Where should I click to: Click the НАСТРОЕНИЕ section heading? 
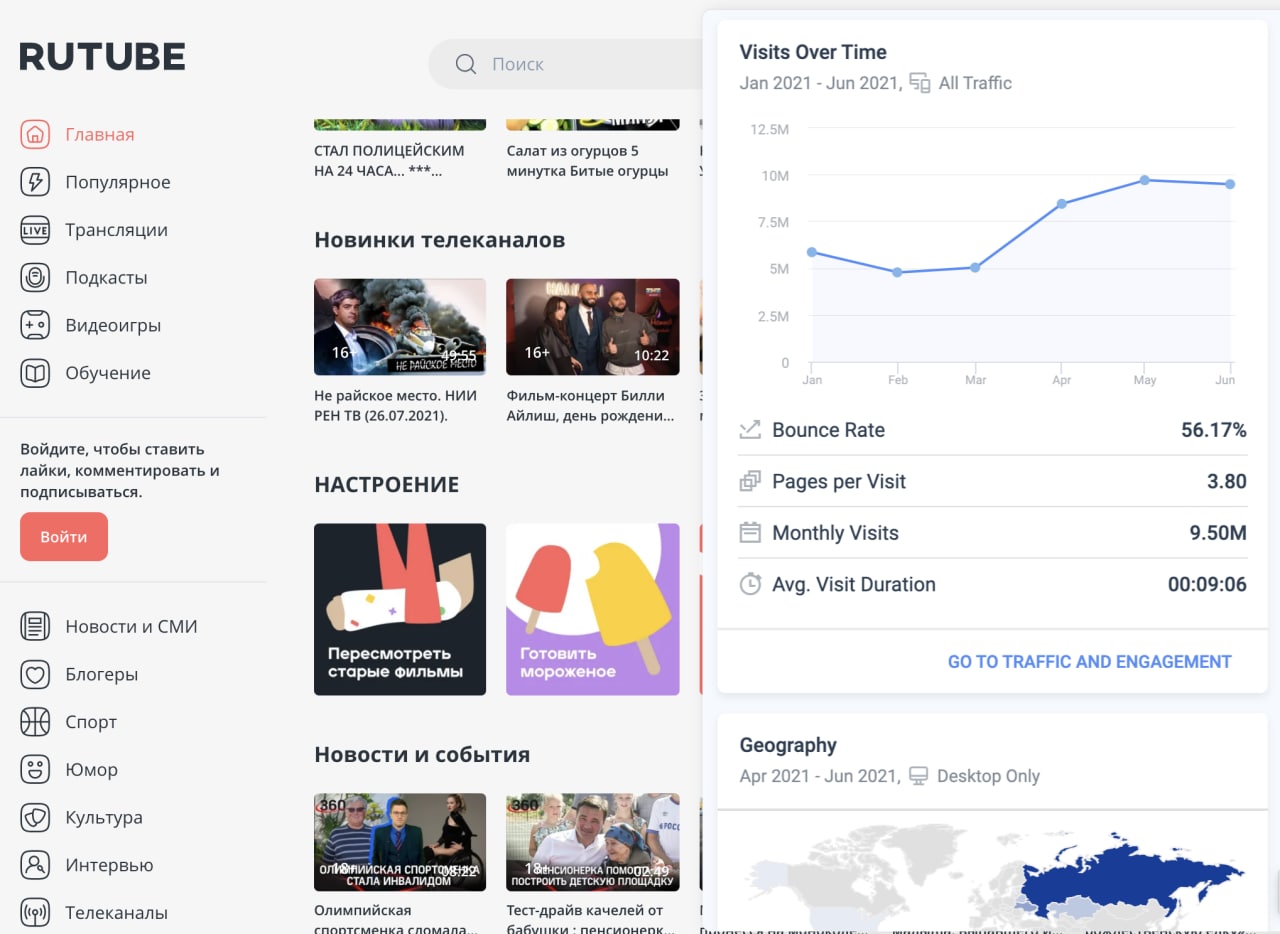tap(387, 485)
